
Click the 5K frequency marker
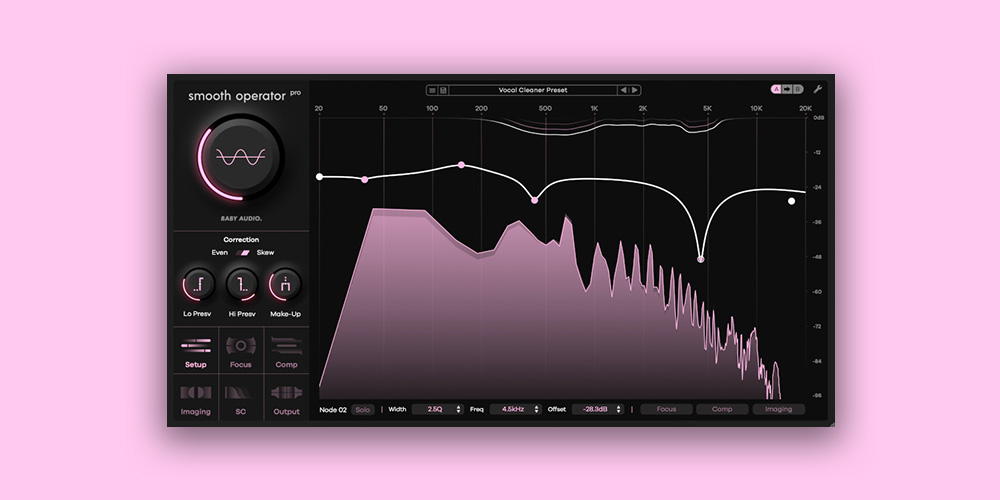point(707,108)
